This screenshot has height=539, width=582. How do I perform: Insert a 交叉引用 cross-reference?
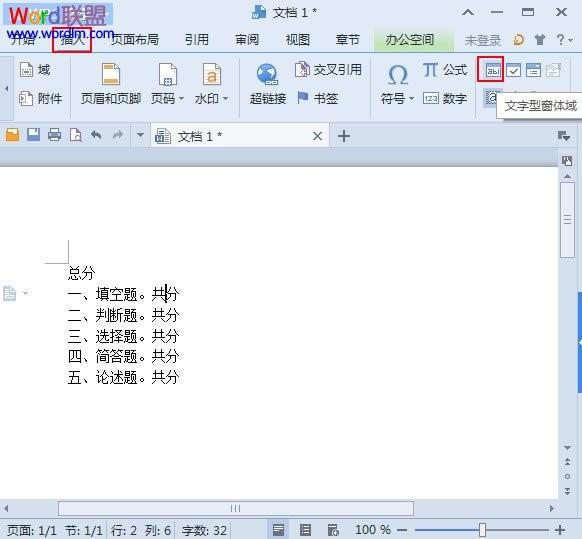328,70
